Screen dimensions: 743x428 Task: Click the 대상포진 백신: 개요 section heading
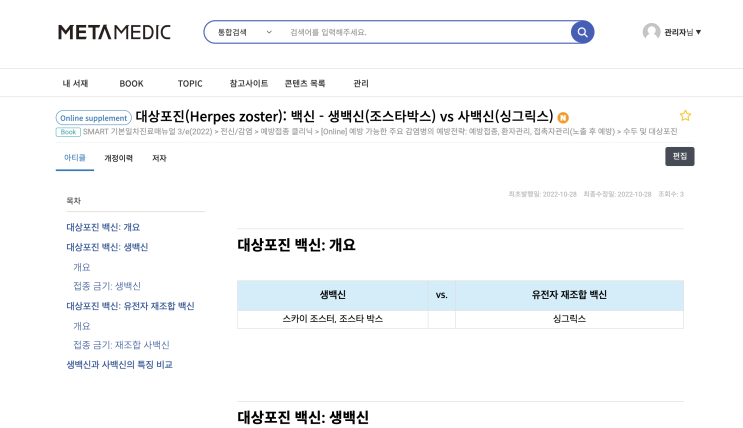(296, 245)
